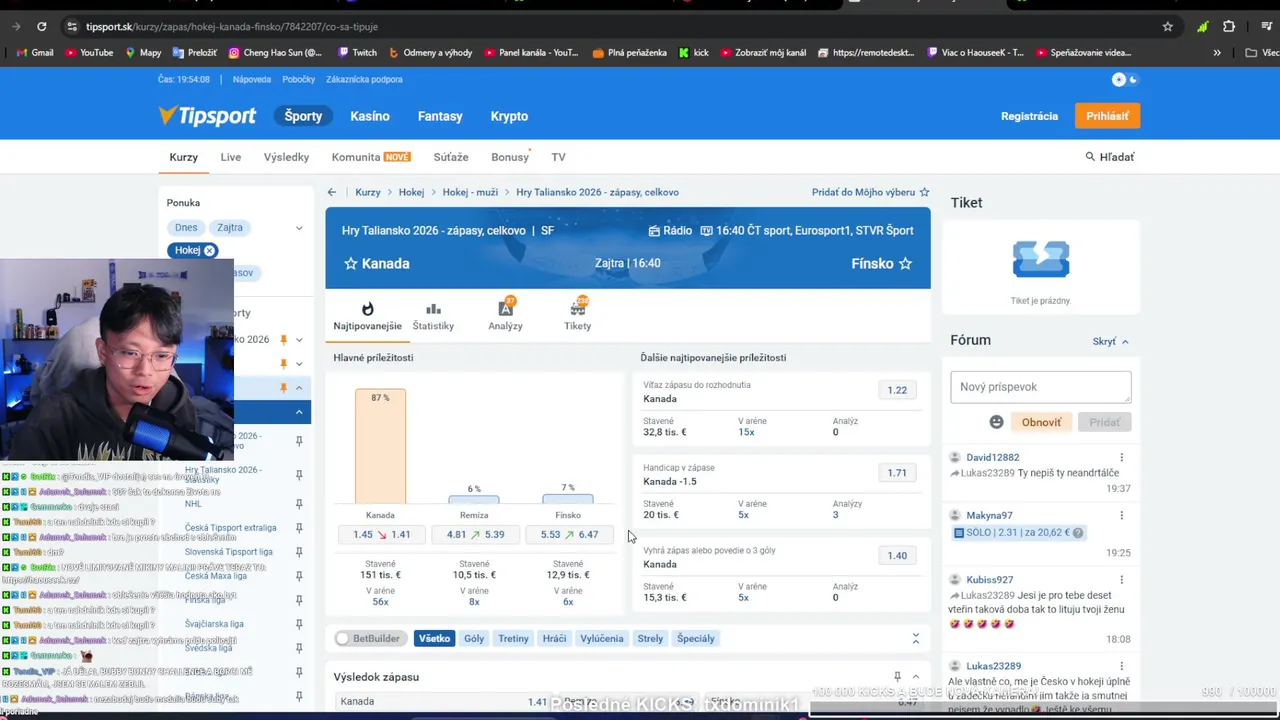This screenshot has width=1280, height=720.
Task: Toggle the BetBuilder switch
Action: pyautogui.click(x=342, y=638)
